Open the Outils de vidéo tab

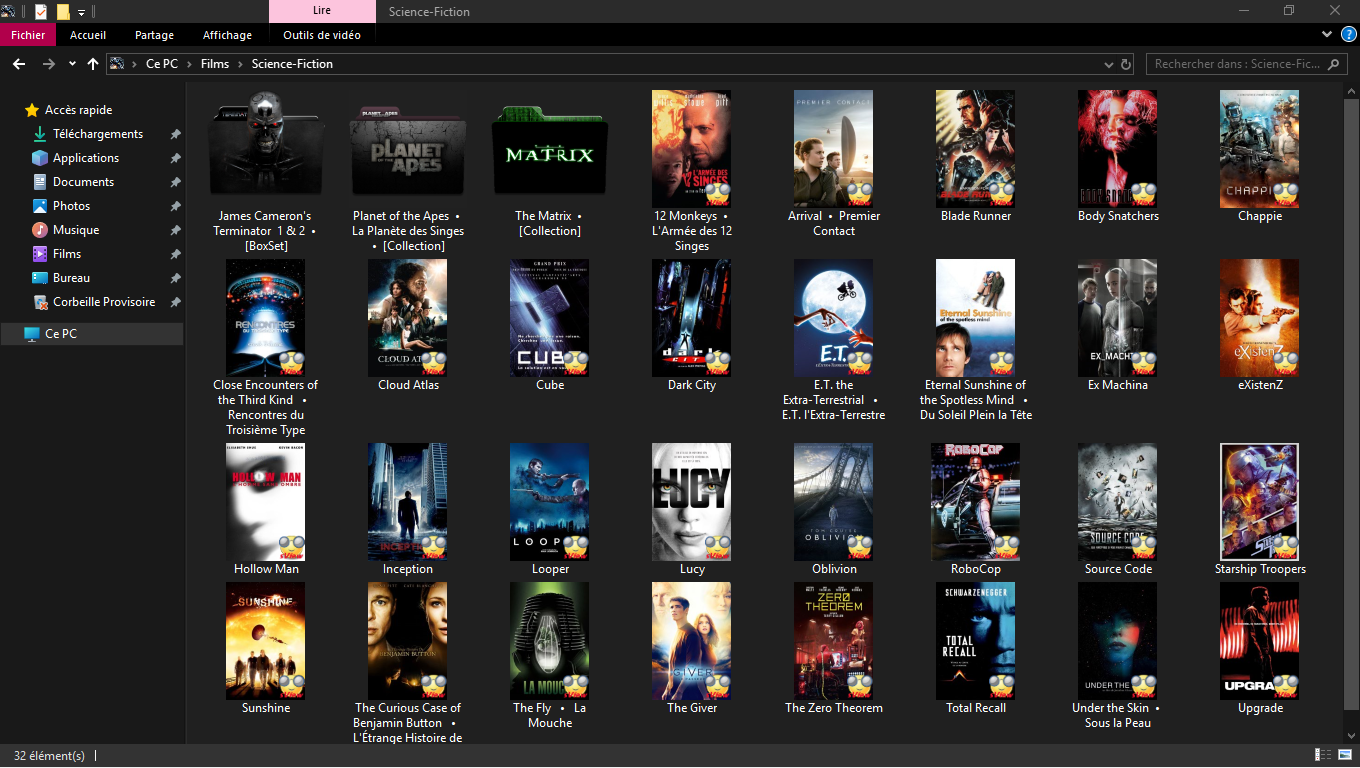[x=322, y=35]
